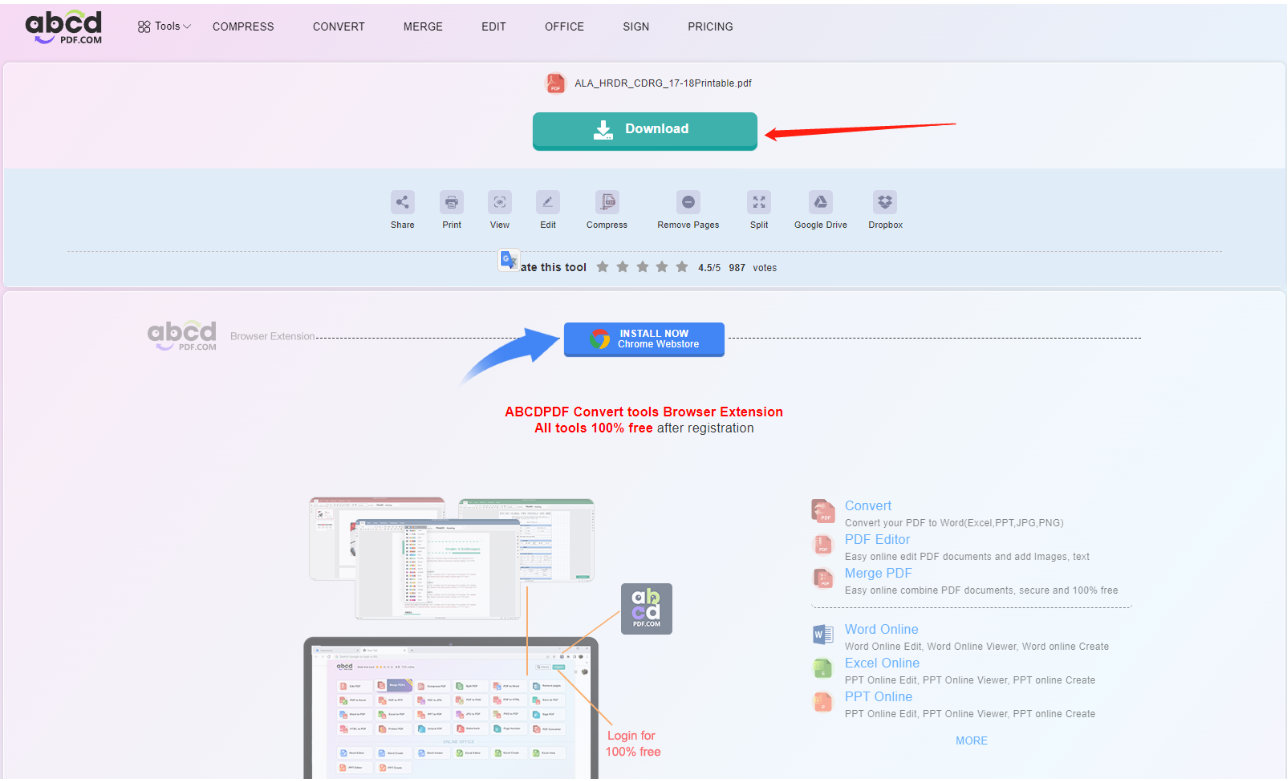Click the laptop screenshot of tools page
This screenshot has width=1288, height=781.
click(451, 710)
